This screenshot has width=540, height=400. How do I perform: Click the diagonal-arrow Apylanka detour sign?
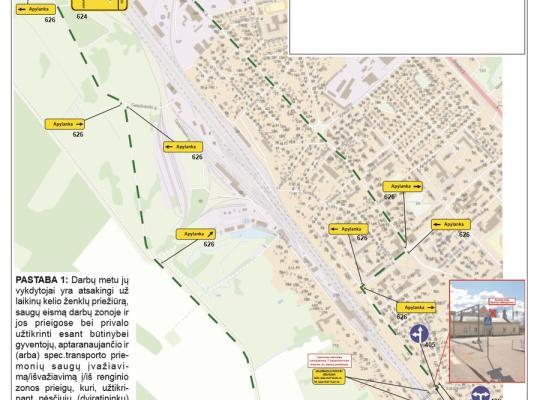point(196,234)
